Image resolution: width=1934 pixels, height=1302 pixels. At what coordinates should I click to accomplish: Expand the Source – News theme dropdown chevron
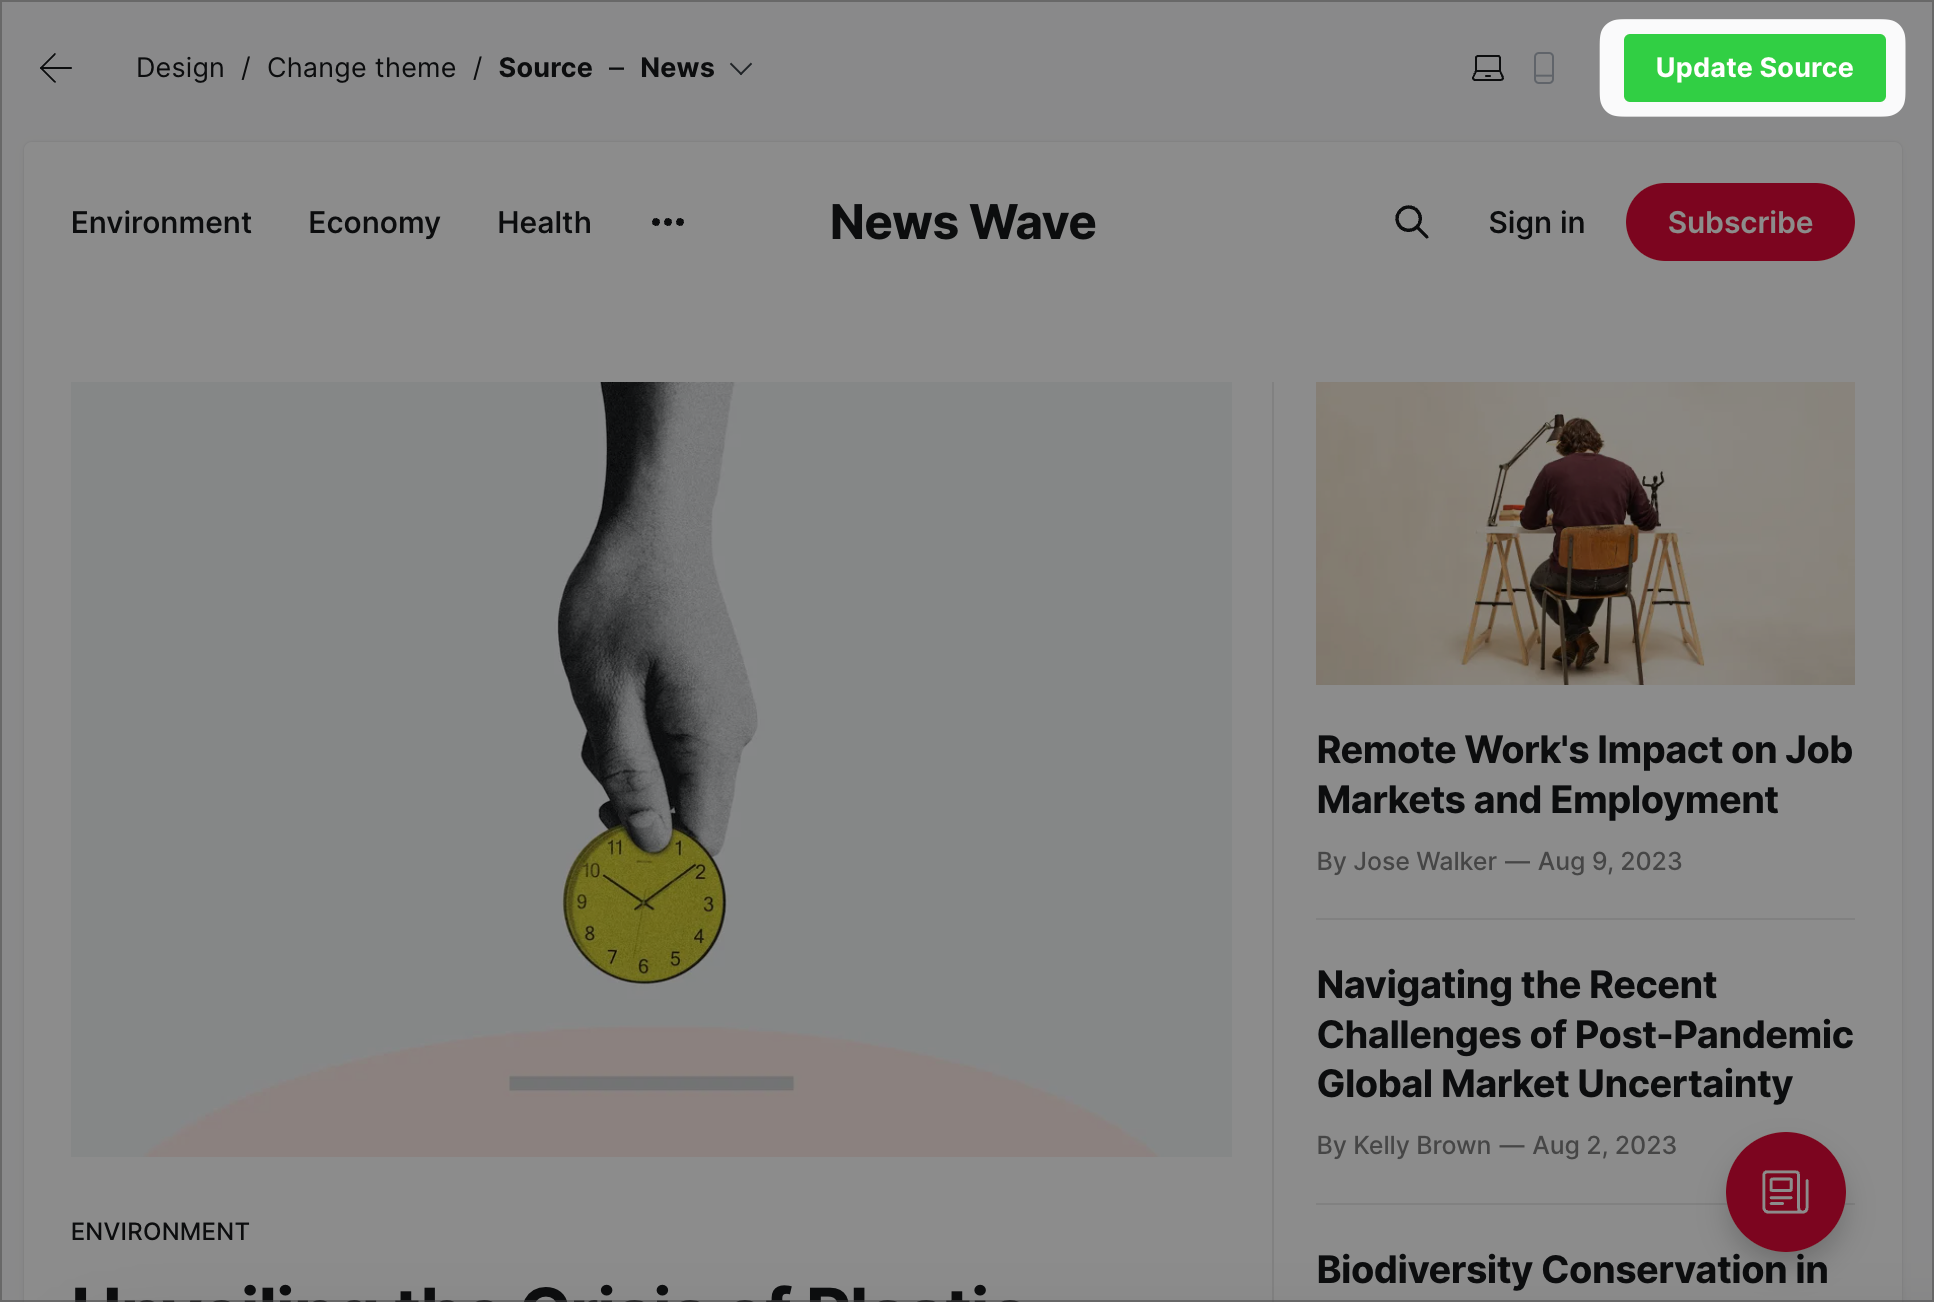[741, 68]
